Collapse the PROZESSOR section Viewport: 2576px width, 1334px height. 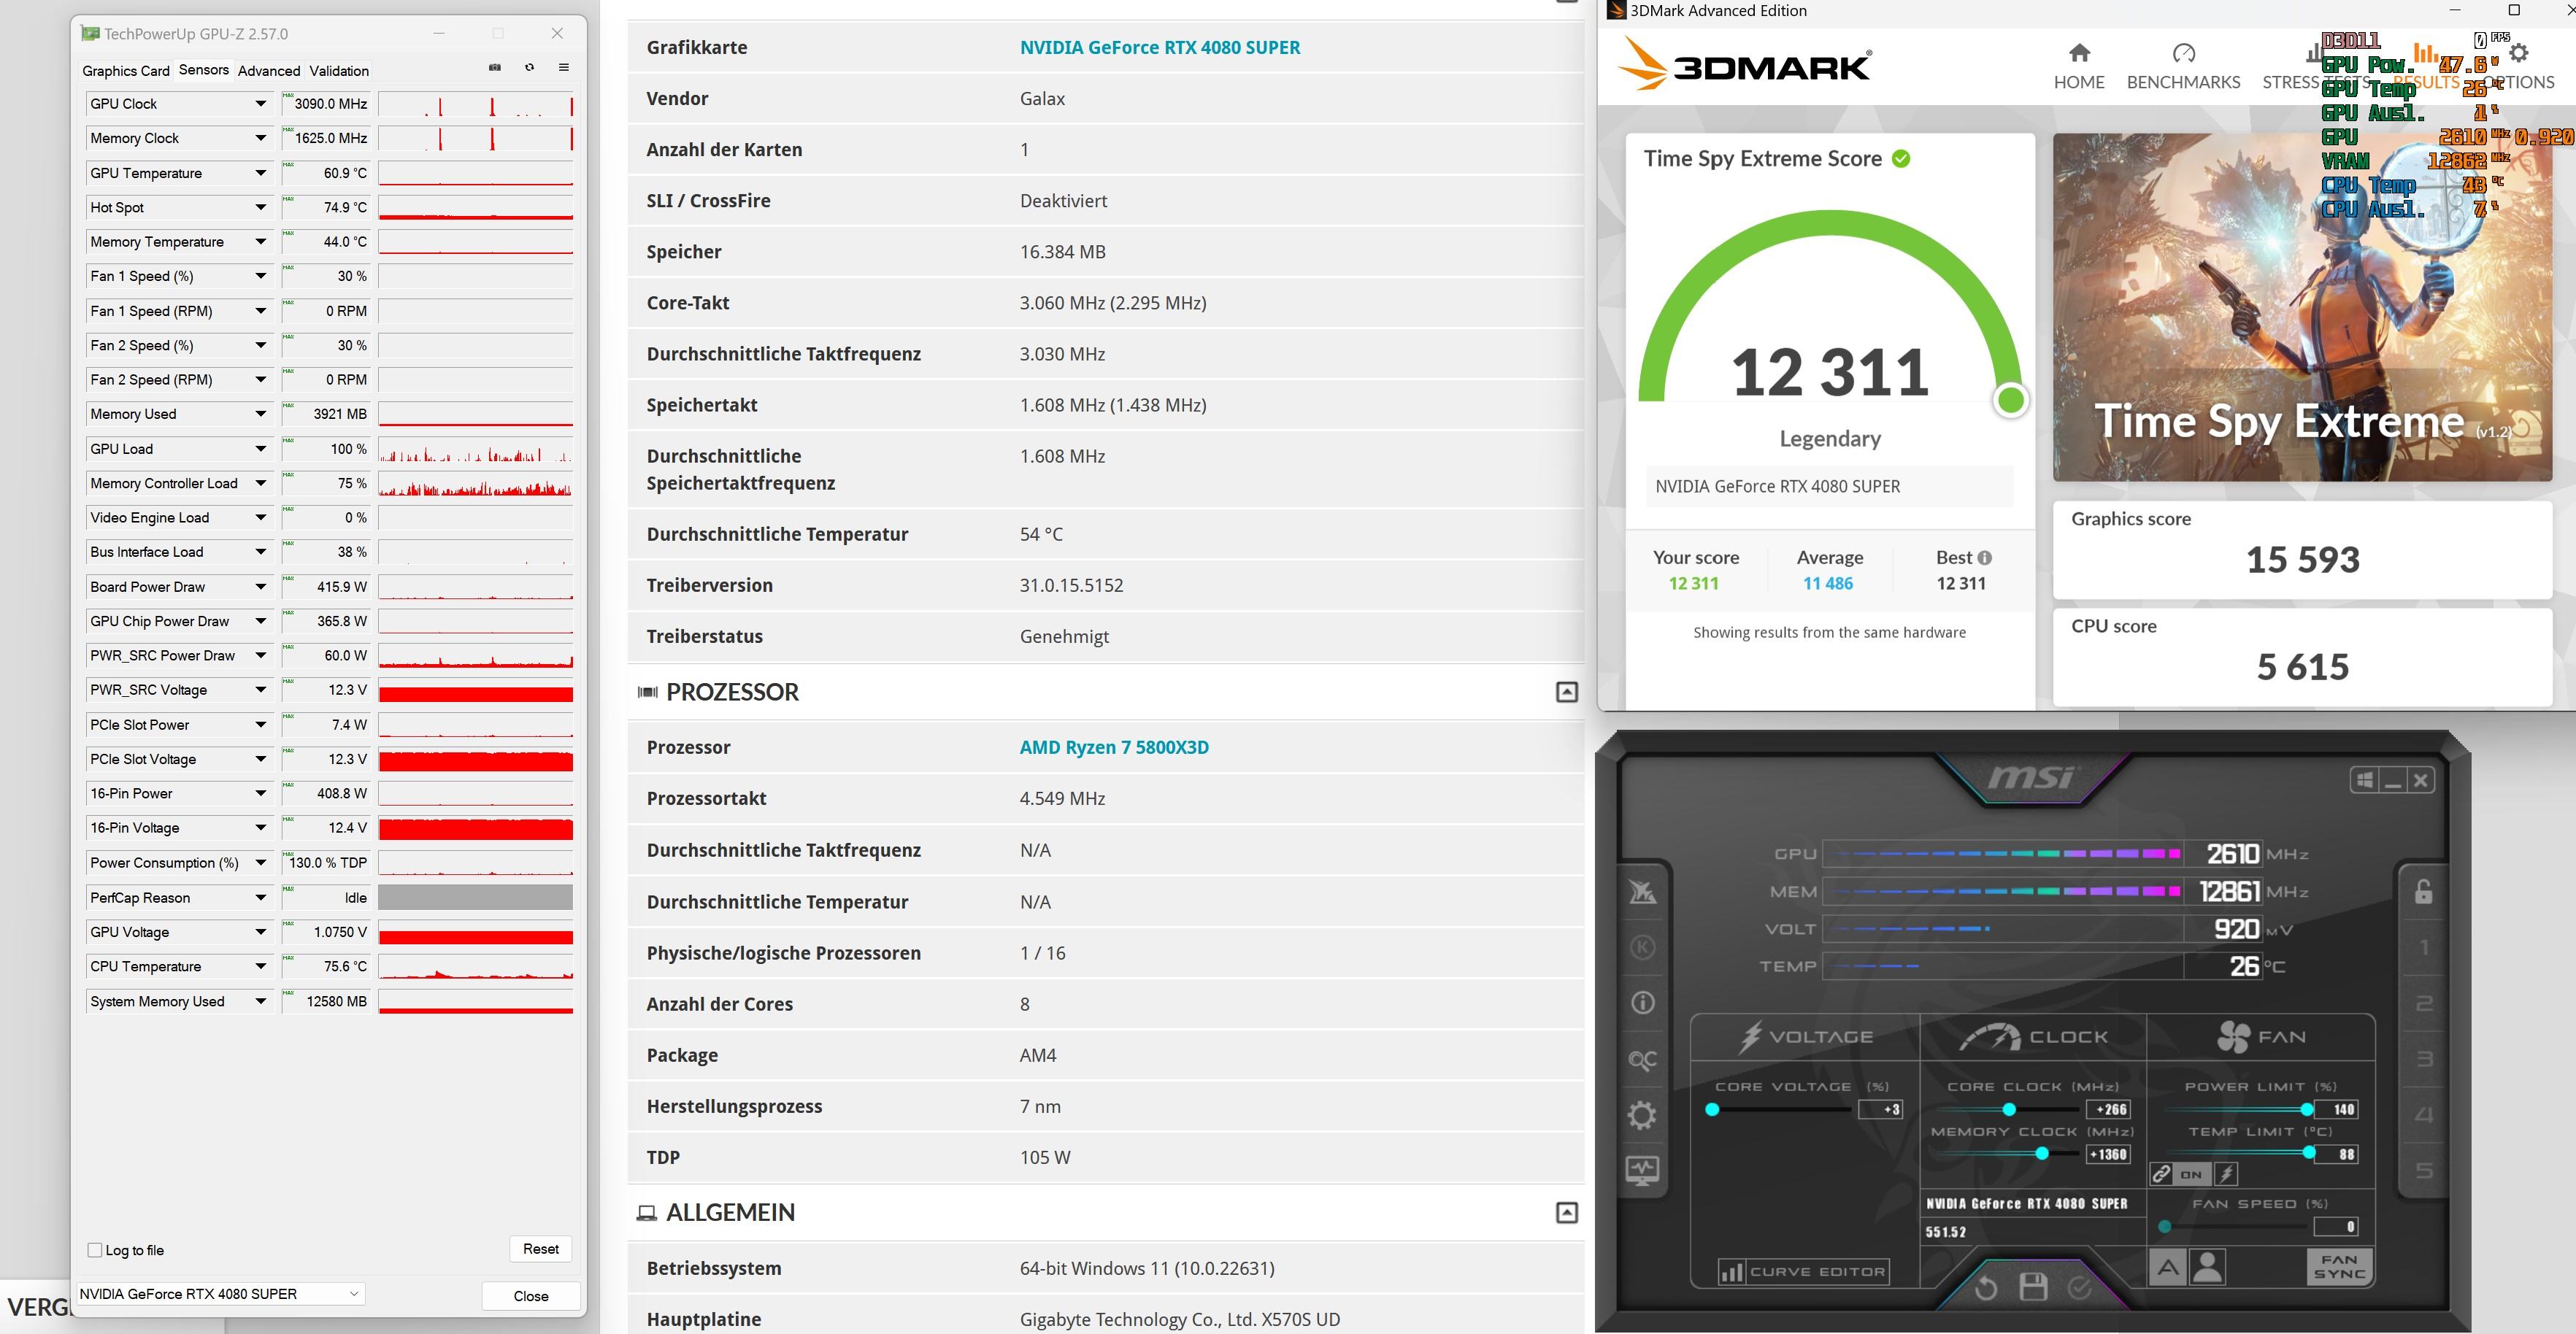pos(1567,692)
